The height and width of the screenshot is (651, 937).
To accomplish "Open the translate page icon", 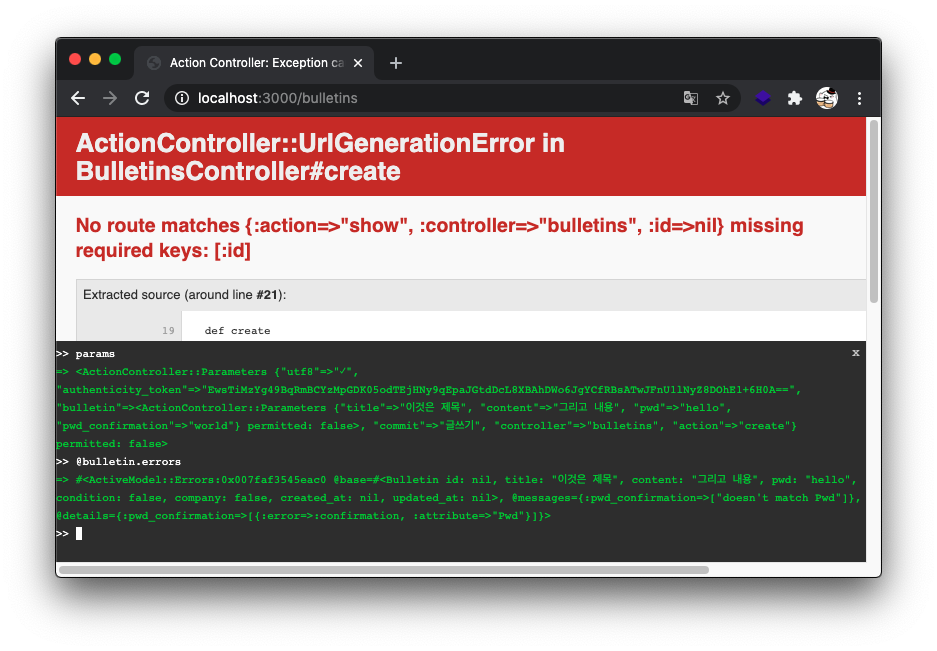I will 691,98.
